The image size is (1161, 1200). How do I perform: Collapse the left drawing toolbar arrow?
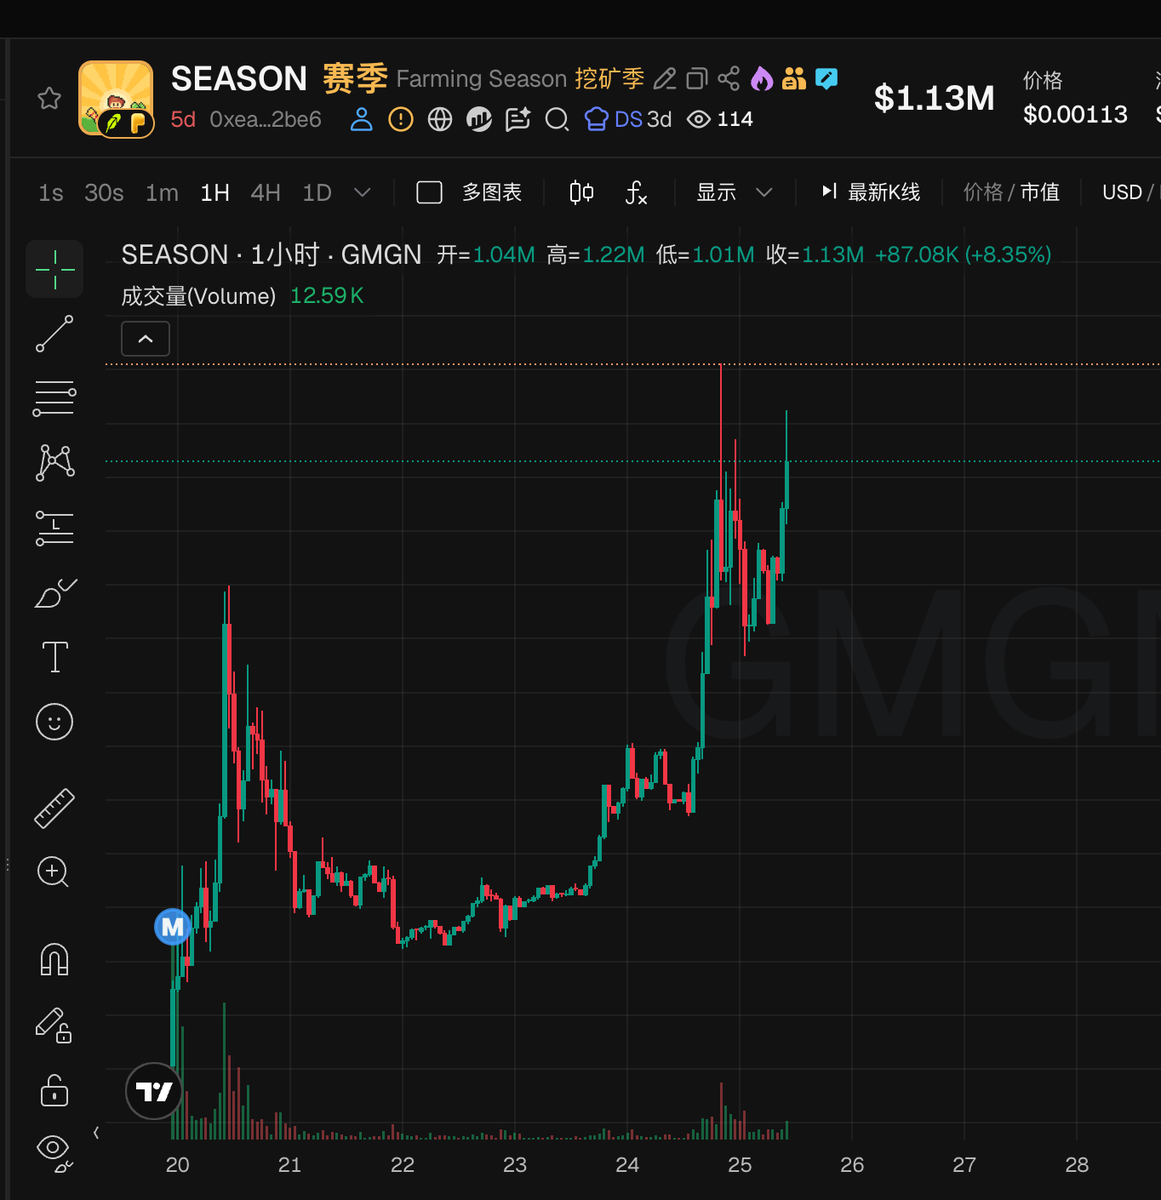tap(96, 1133)
